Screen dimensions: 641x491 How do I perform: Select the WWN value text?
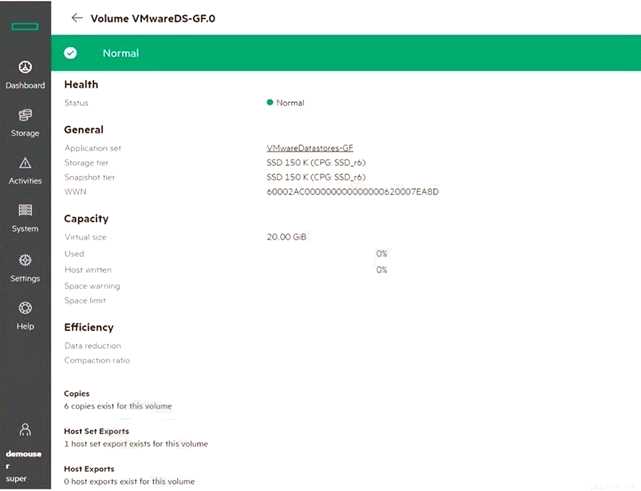[x=346, y=191]
